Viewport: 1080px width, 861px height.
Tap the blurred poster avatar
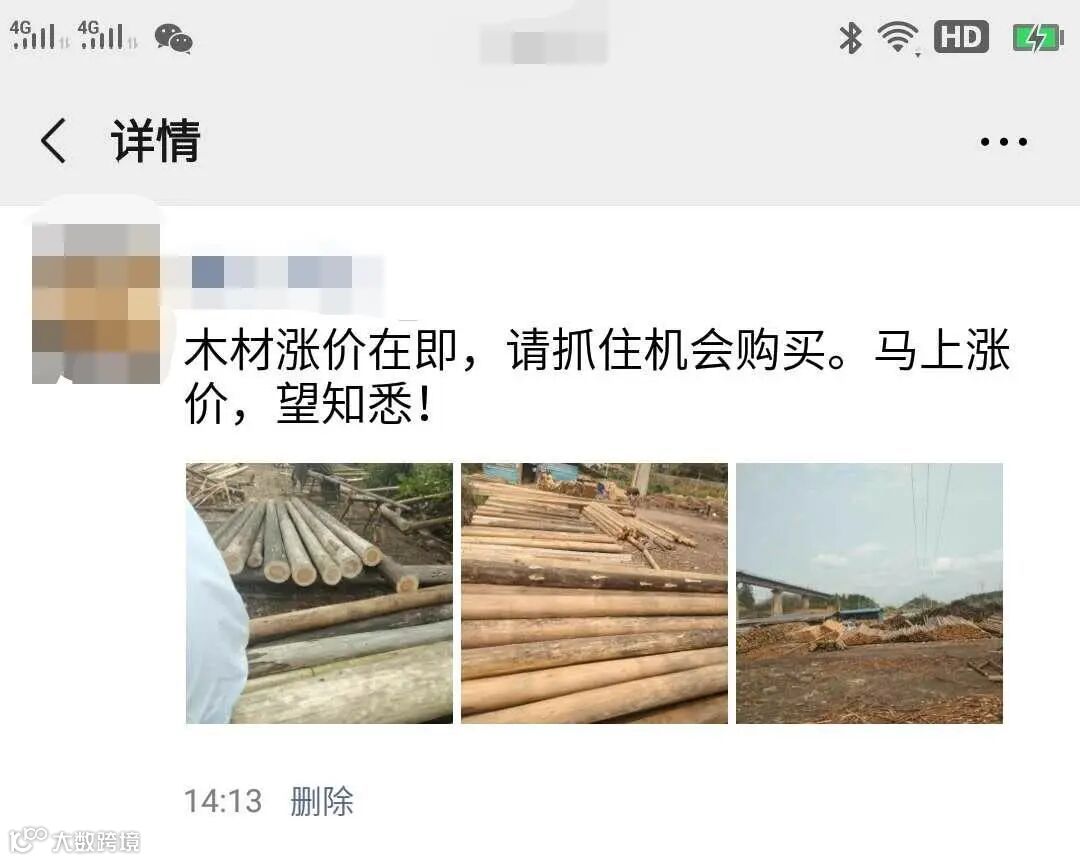click(x=96, y=303)
